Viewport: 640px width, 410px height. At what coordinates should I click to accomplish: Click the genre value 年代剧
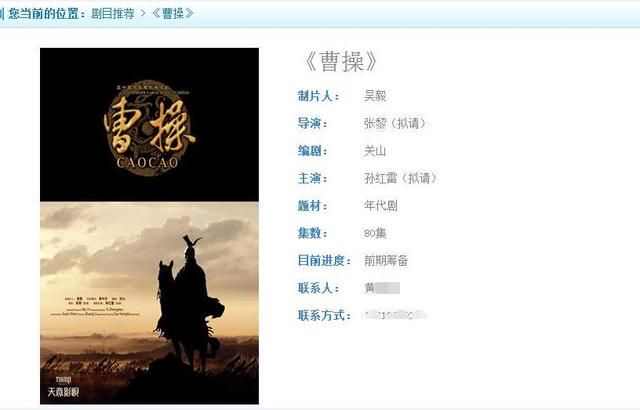point(380,206)
